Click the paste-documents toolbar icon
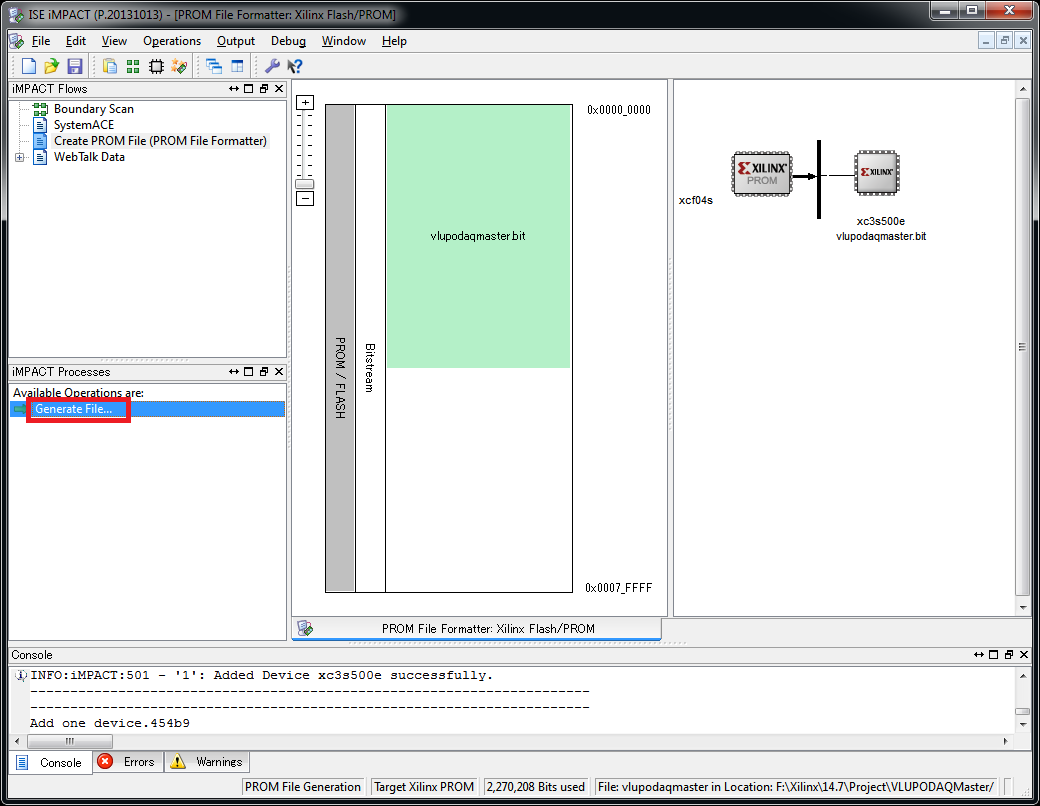The image size is (1040, 806). pos(110,66)
